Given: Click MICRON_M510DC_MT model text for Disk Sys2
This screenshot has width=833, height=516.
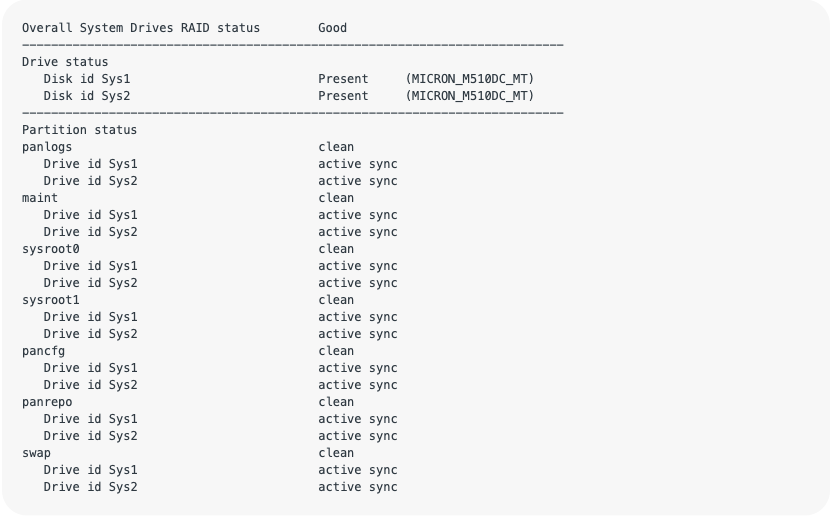Looking at the screenshot, I should (x=470, y=96).
